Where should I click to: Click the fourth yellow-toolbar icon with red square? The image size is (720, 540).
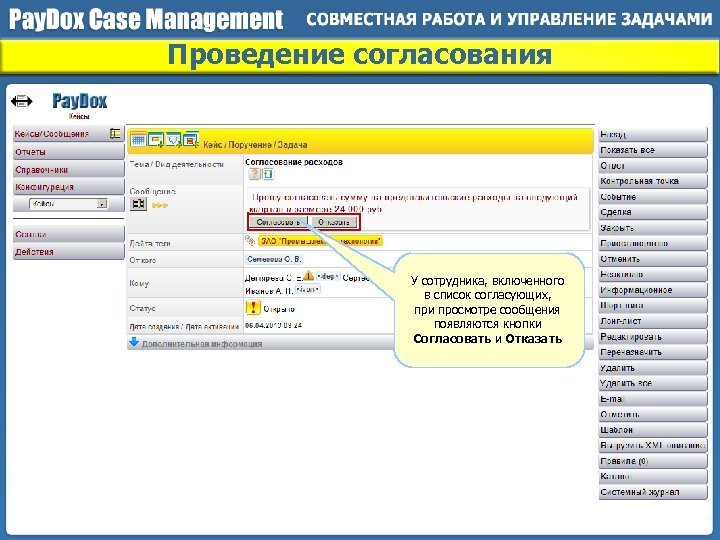tap(191, 139)
